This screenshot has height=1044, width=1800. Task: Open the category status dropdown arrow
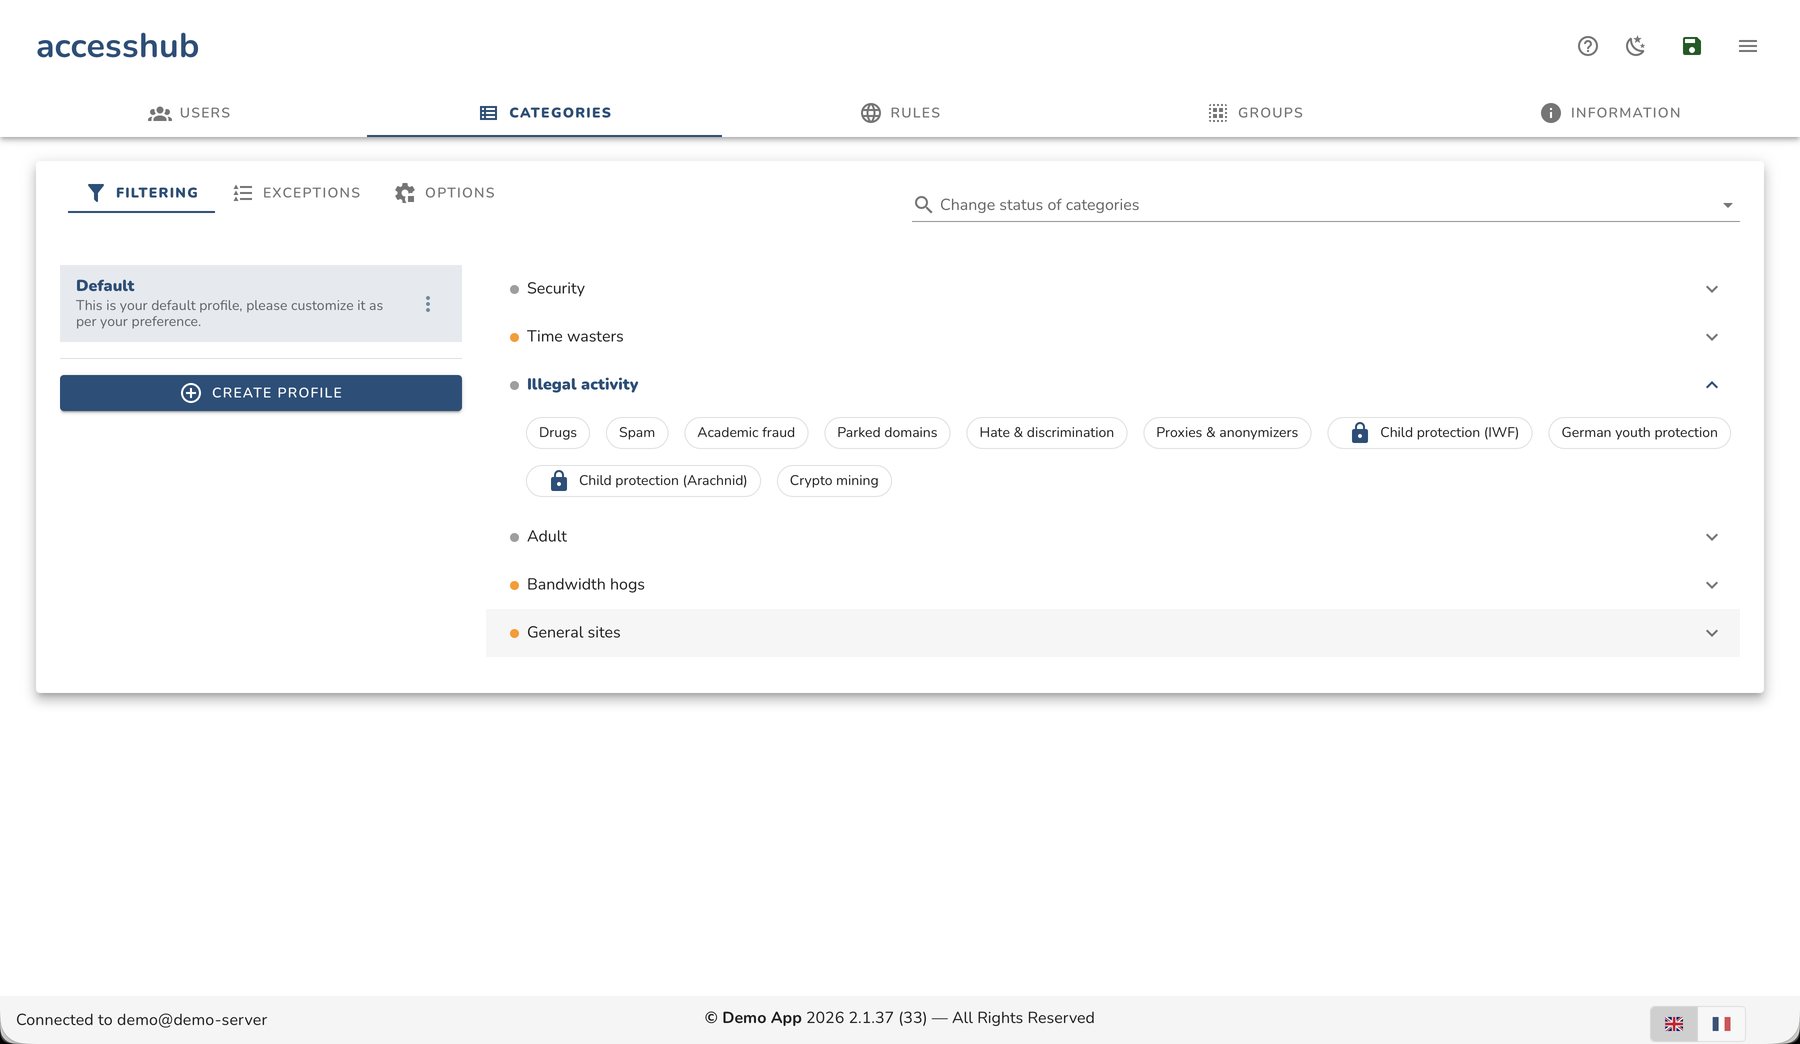1727,205
